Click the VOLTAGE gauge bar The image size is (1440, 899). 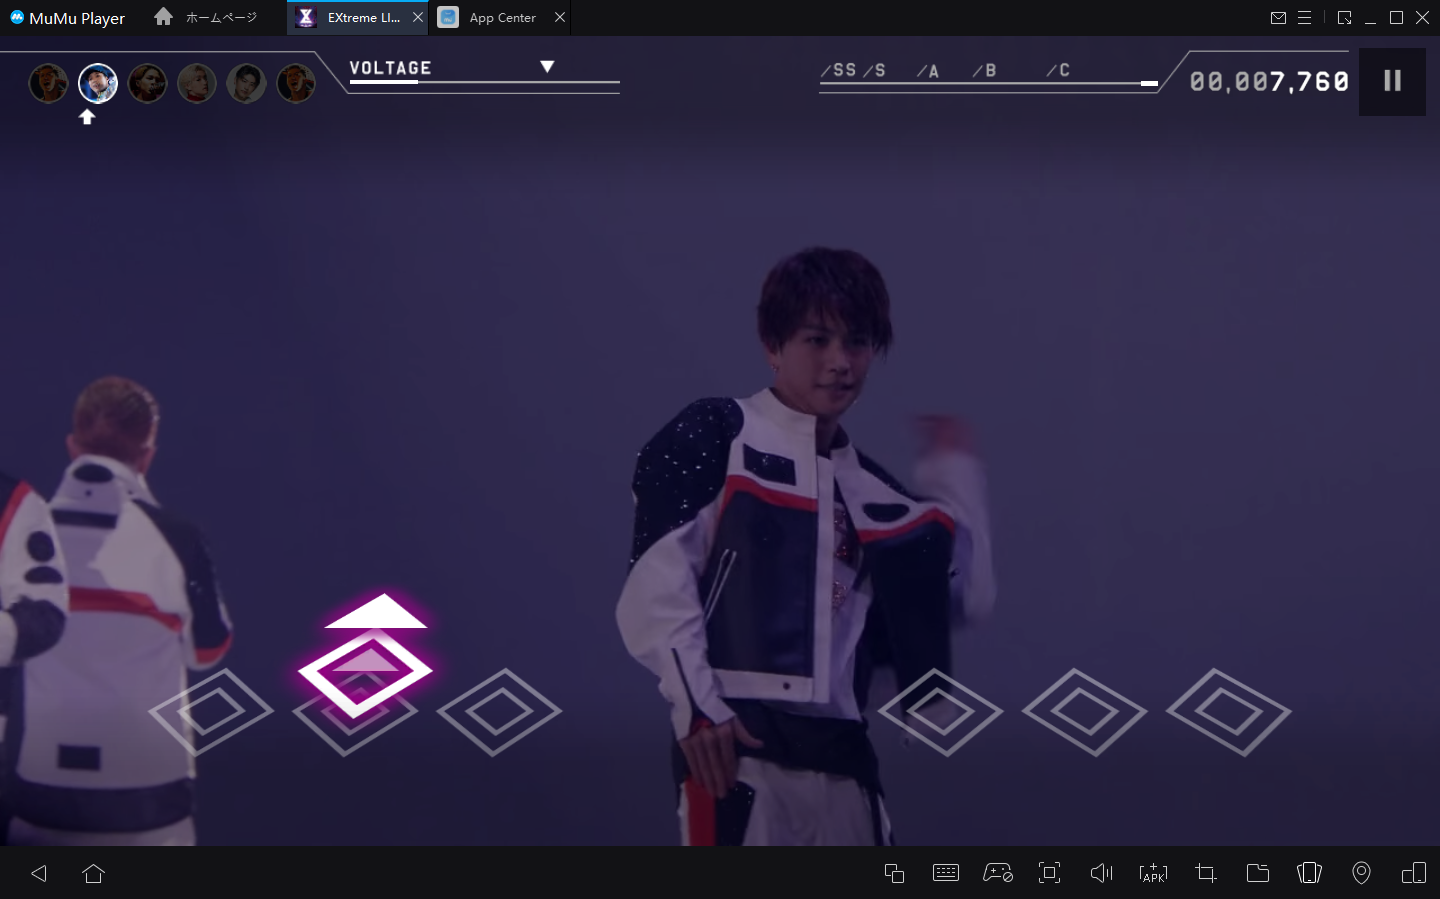[x=484, y=82]
